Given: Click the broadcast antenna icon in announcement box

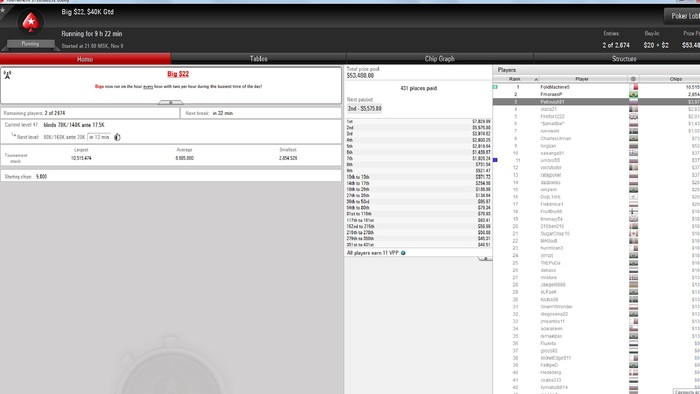Looking at the screenshot, I should (x=7, y=75).
